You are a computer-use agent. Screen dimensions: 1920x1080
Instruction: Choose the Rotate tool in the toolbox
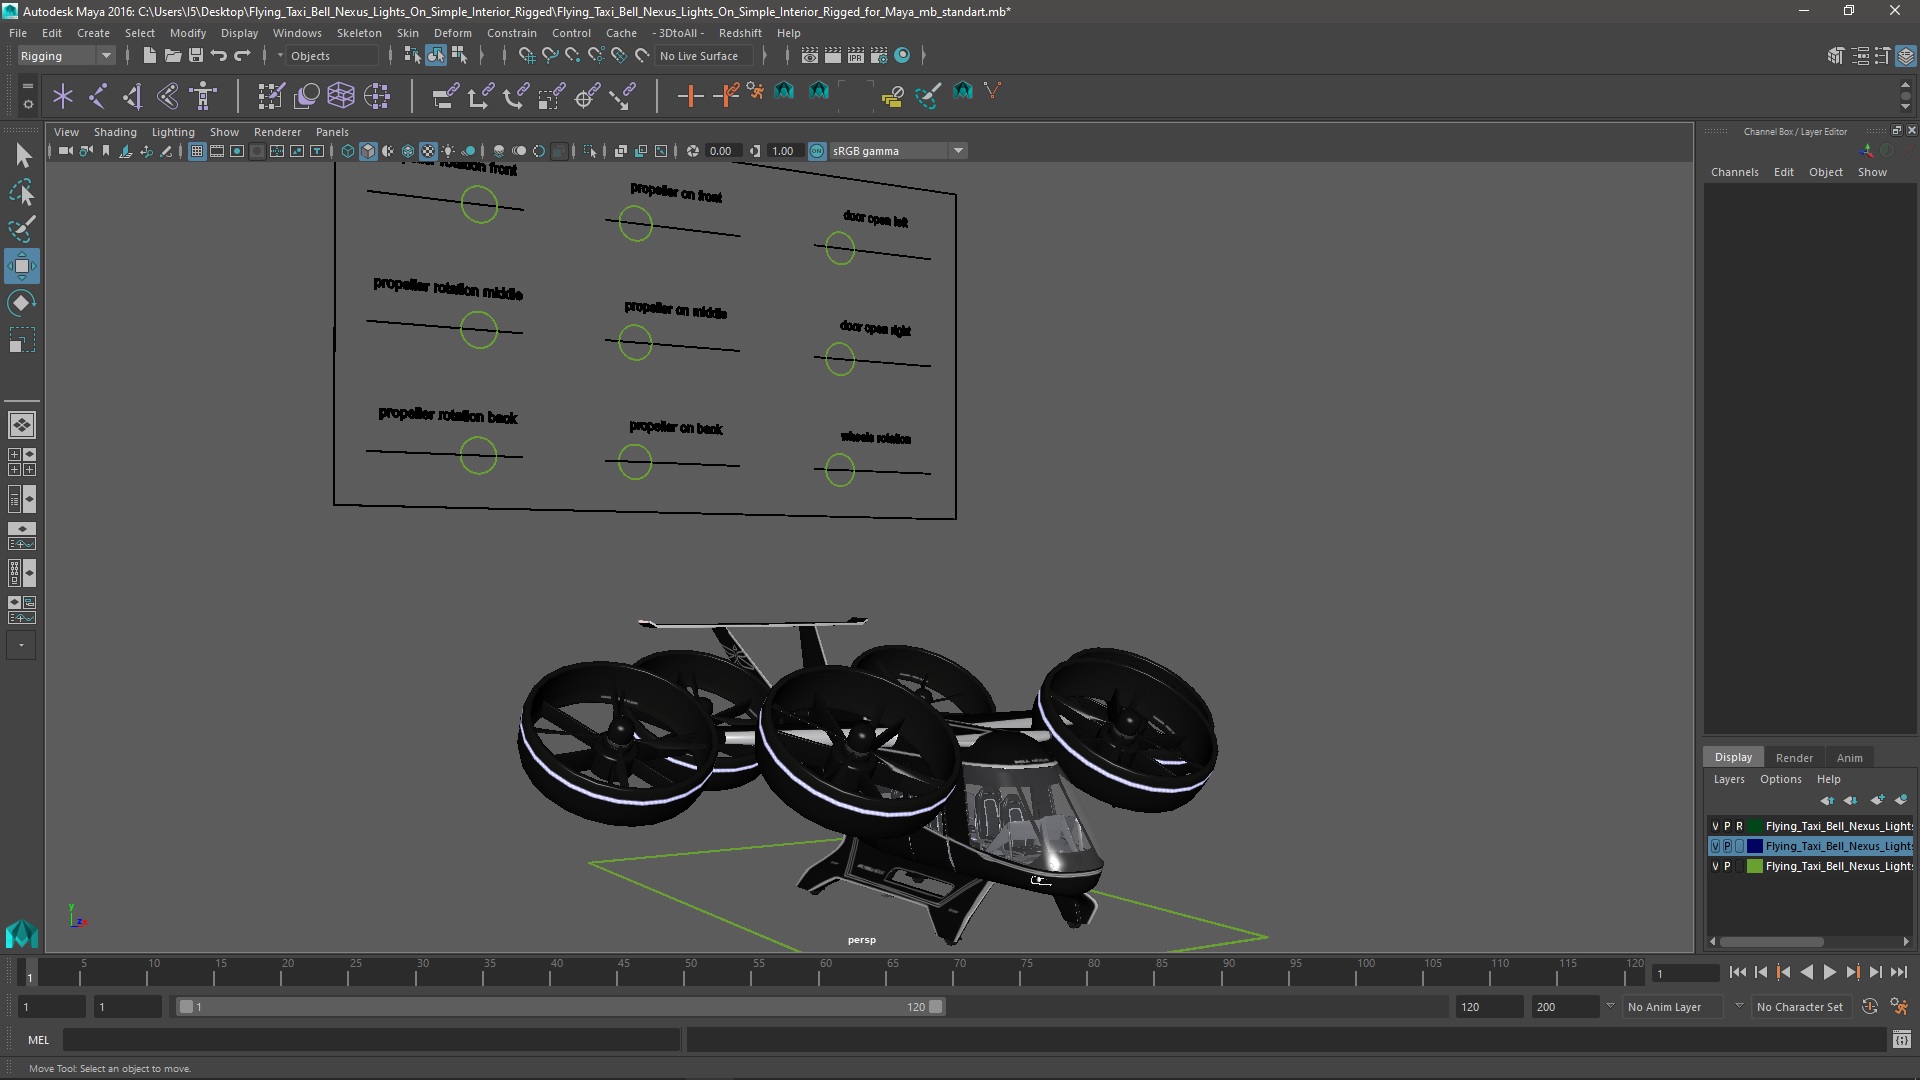coord(22,303)
